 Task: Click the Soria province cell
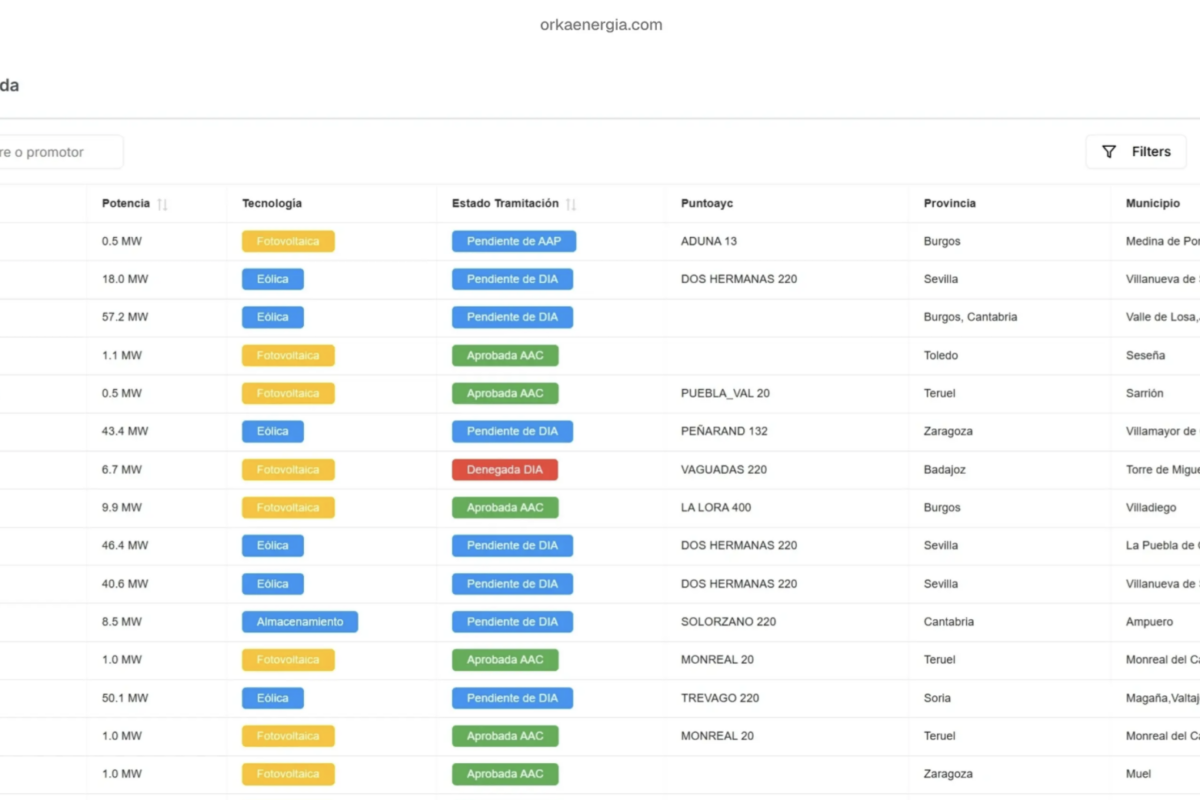point(937,698)
